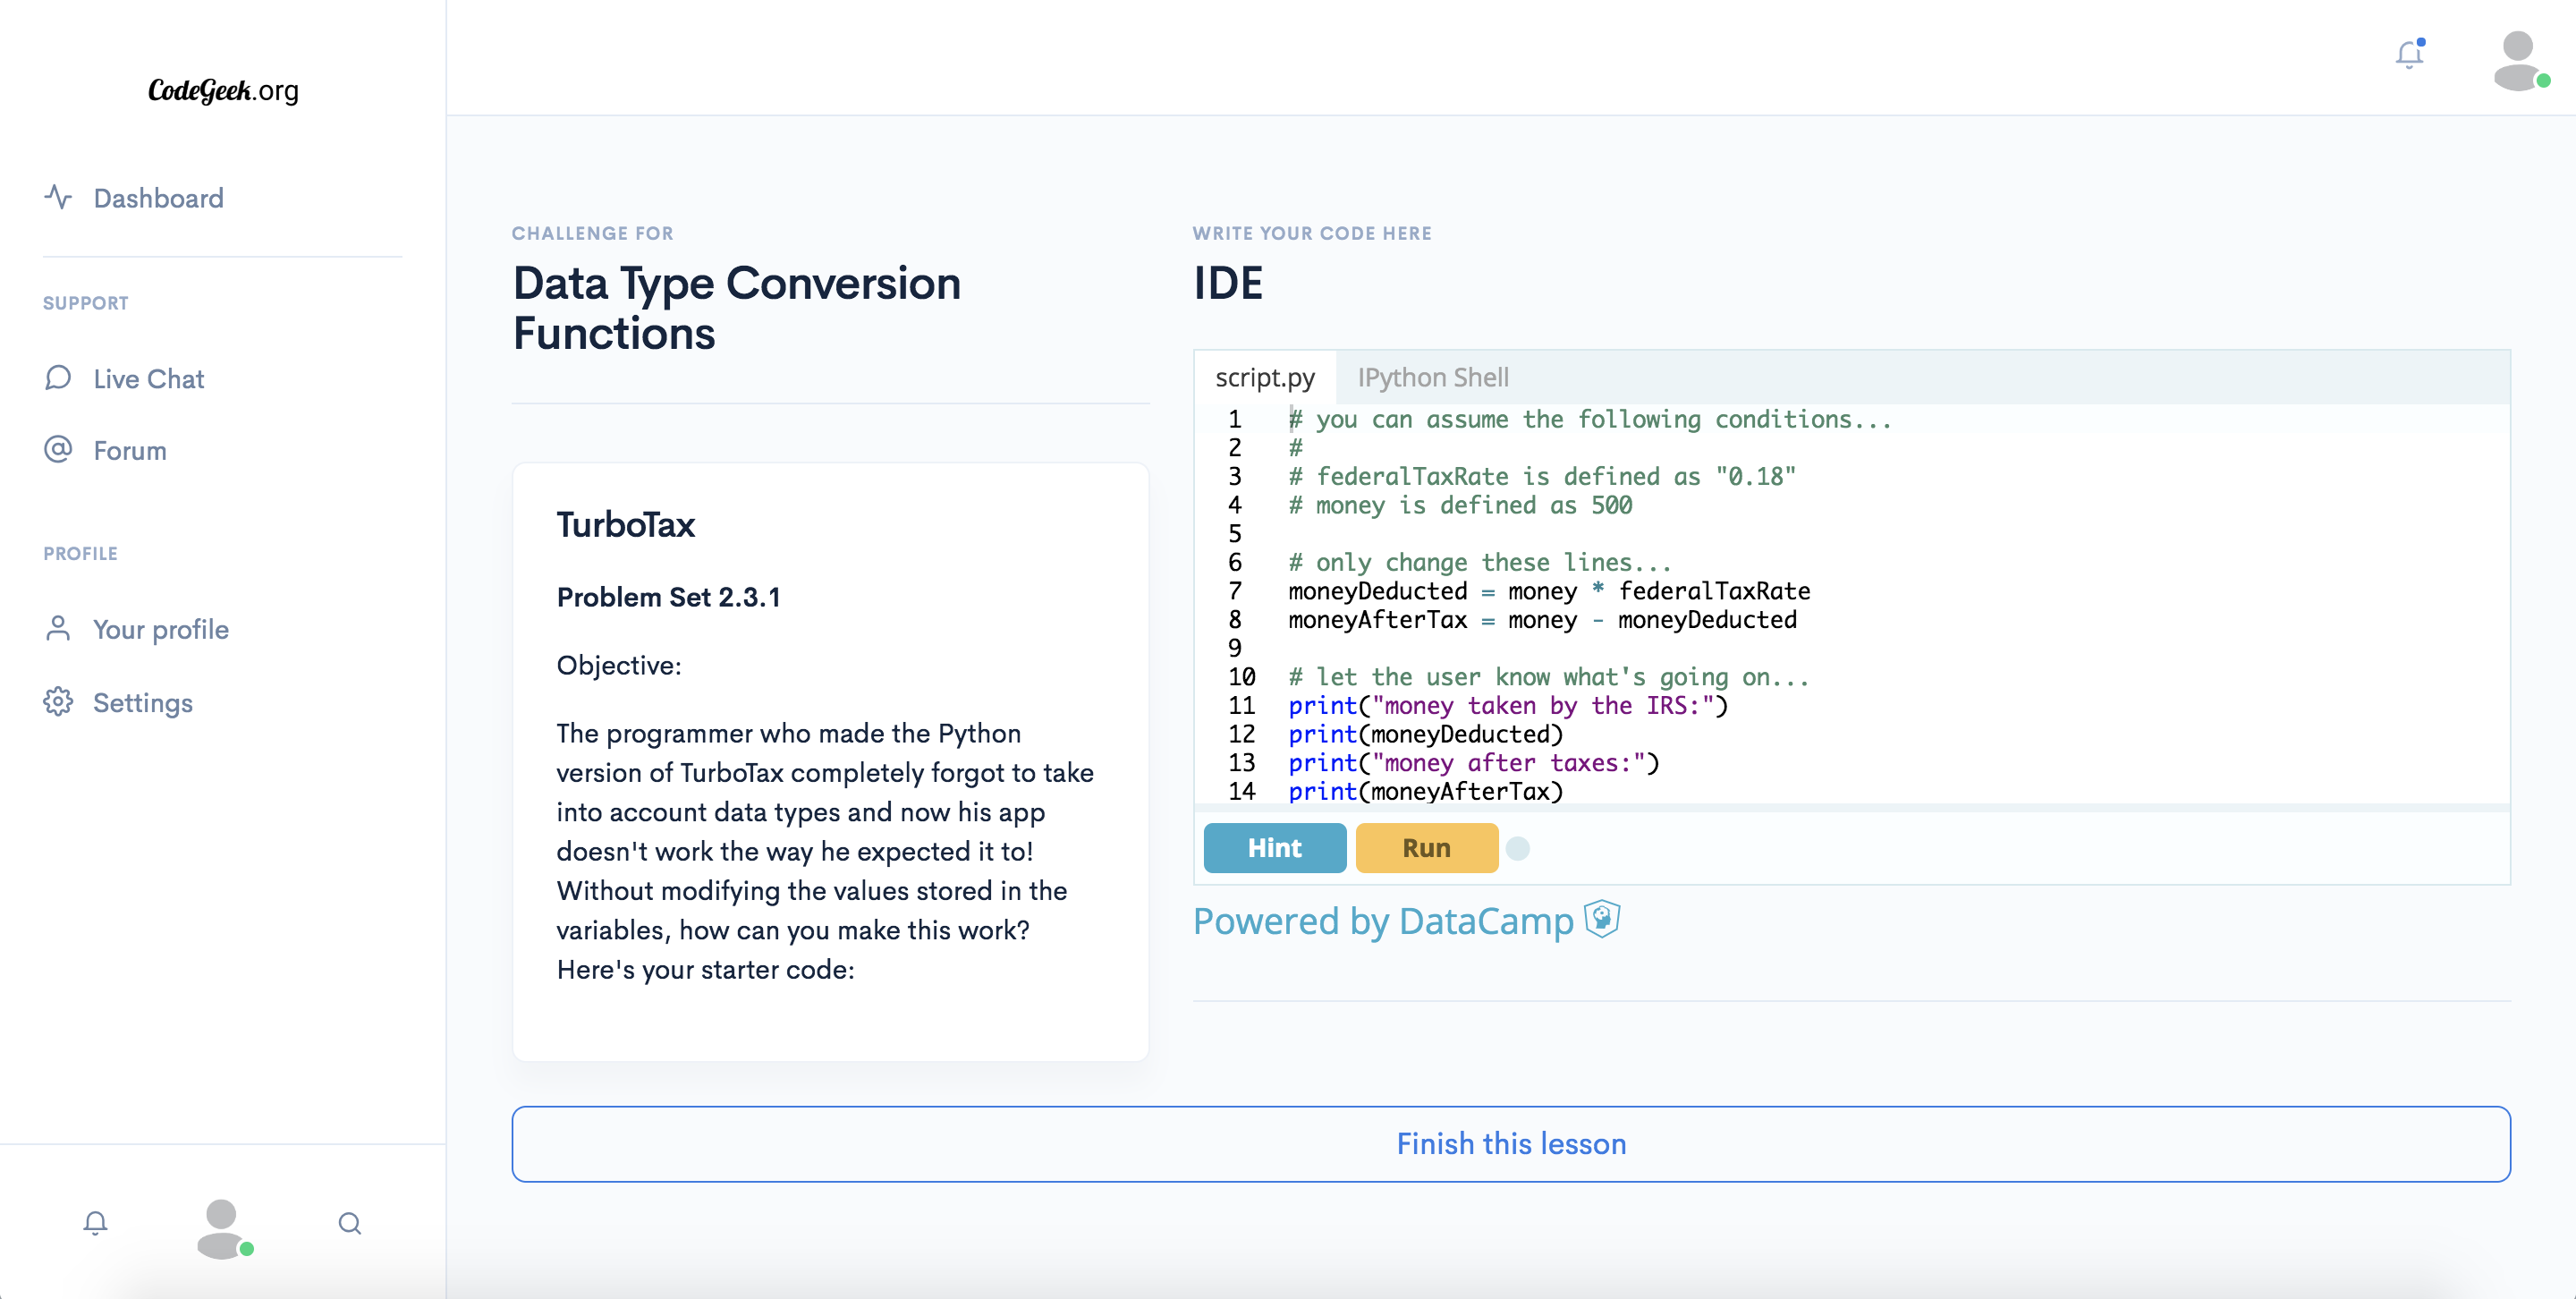2576x1299 pixels.
Task: Open Settings with the gear icon
Action: click(x=58, y=703)
